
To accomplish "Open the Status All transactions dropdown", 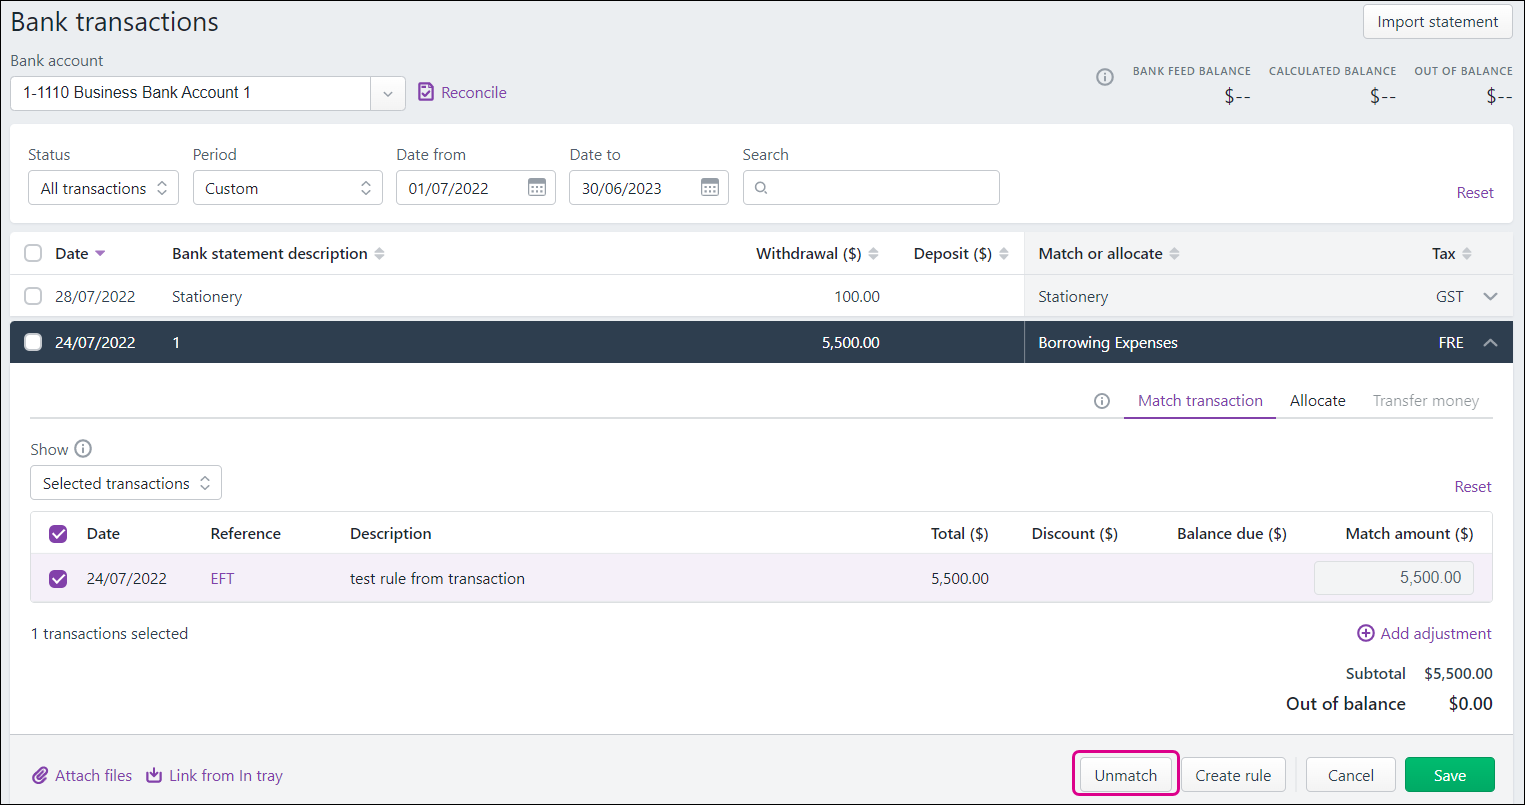I will [103, 188].
